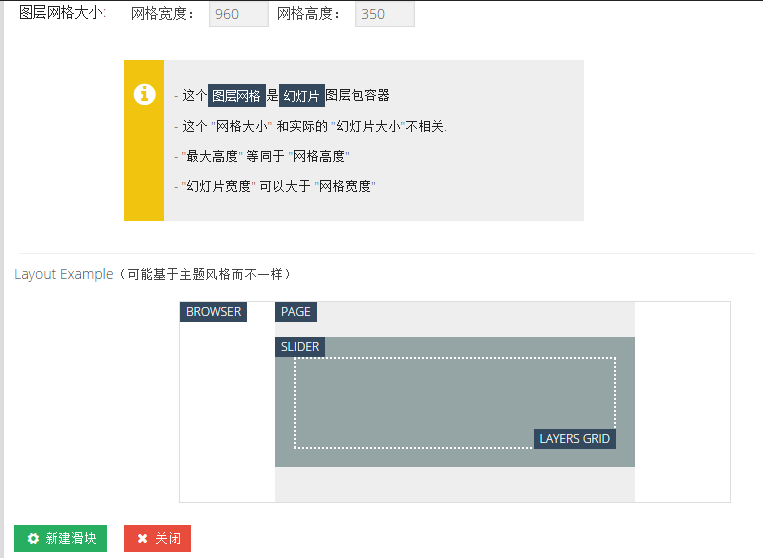This screenshot has height=558, width=763.
Task: Click the highlighted 图层网格 tag
Action: point(236,96)
